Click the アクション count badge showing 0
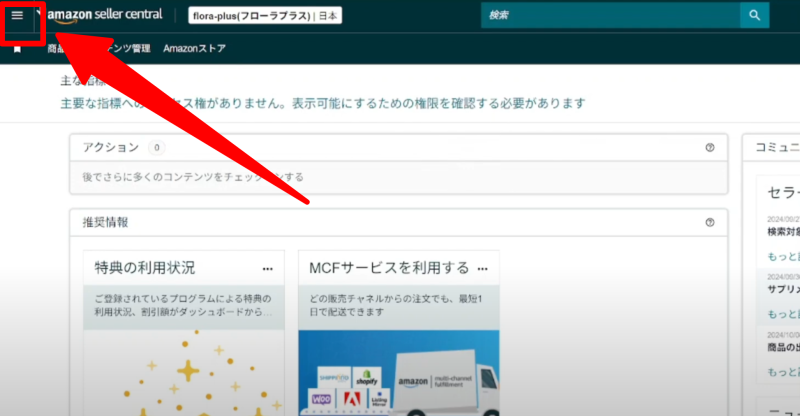Screen dimensions: 800x416 pyautogui.click(x=156, y=148)
